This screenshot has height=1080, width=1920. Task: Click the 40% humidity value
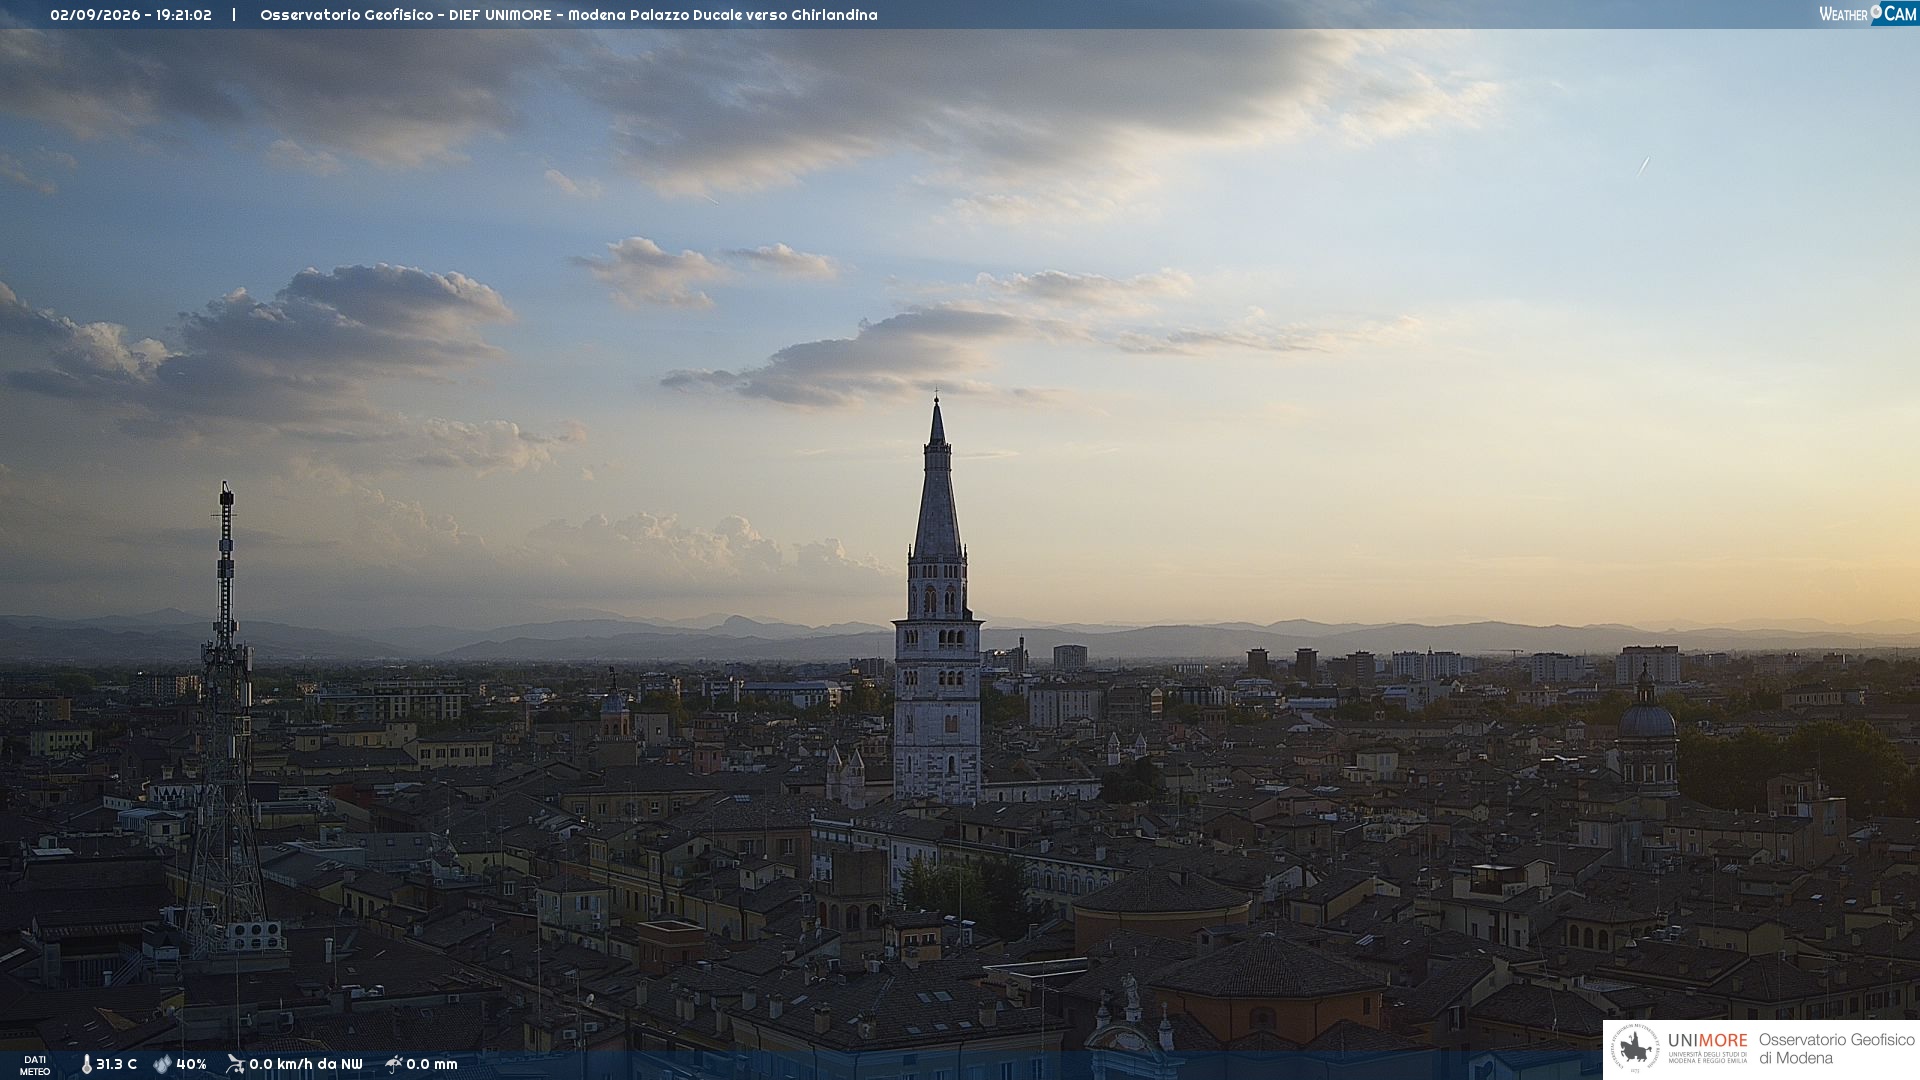point(191,1064)
